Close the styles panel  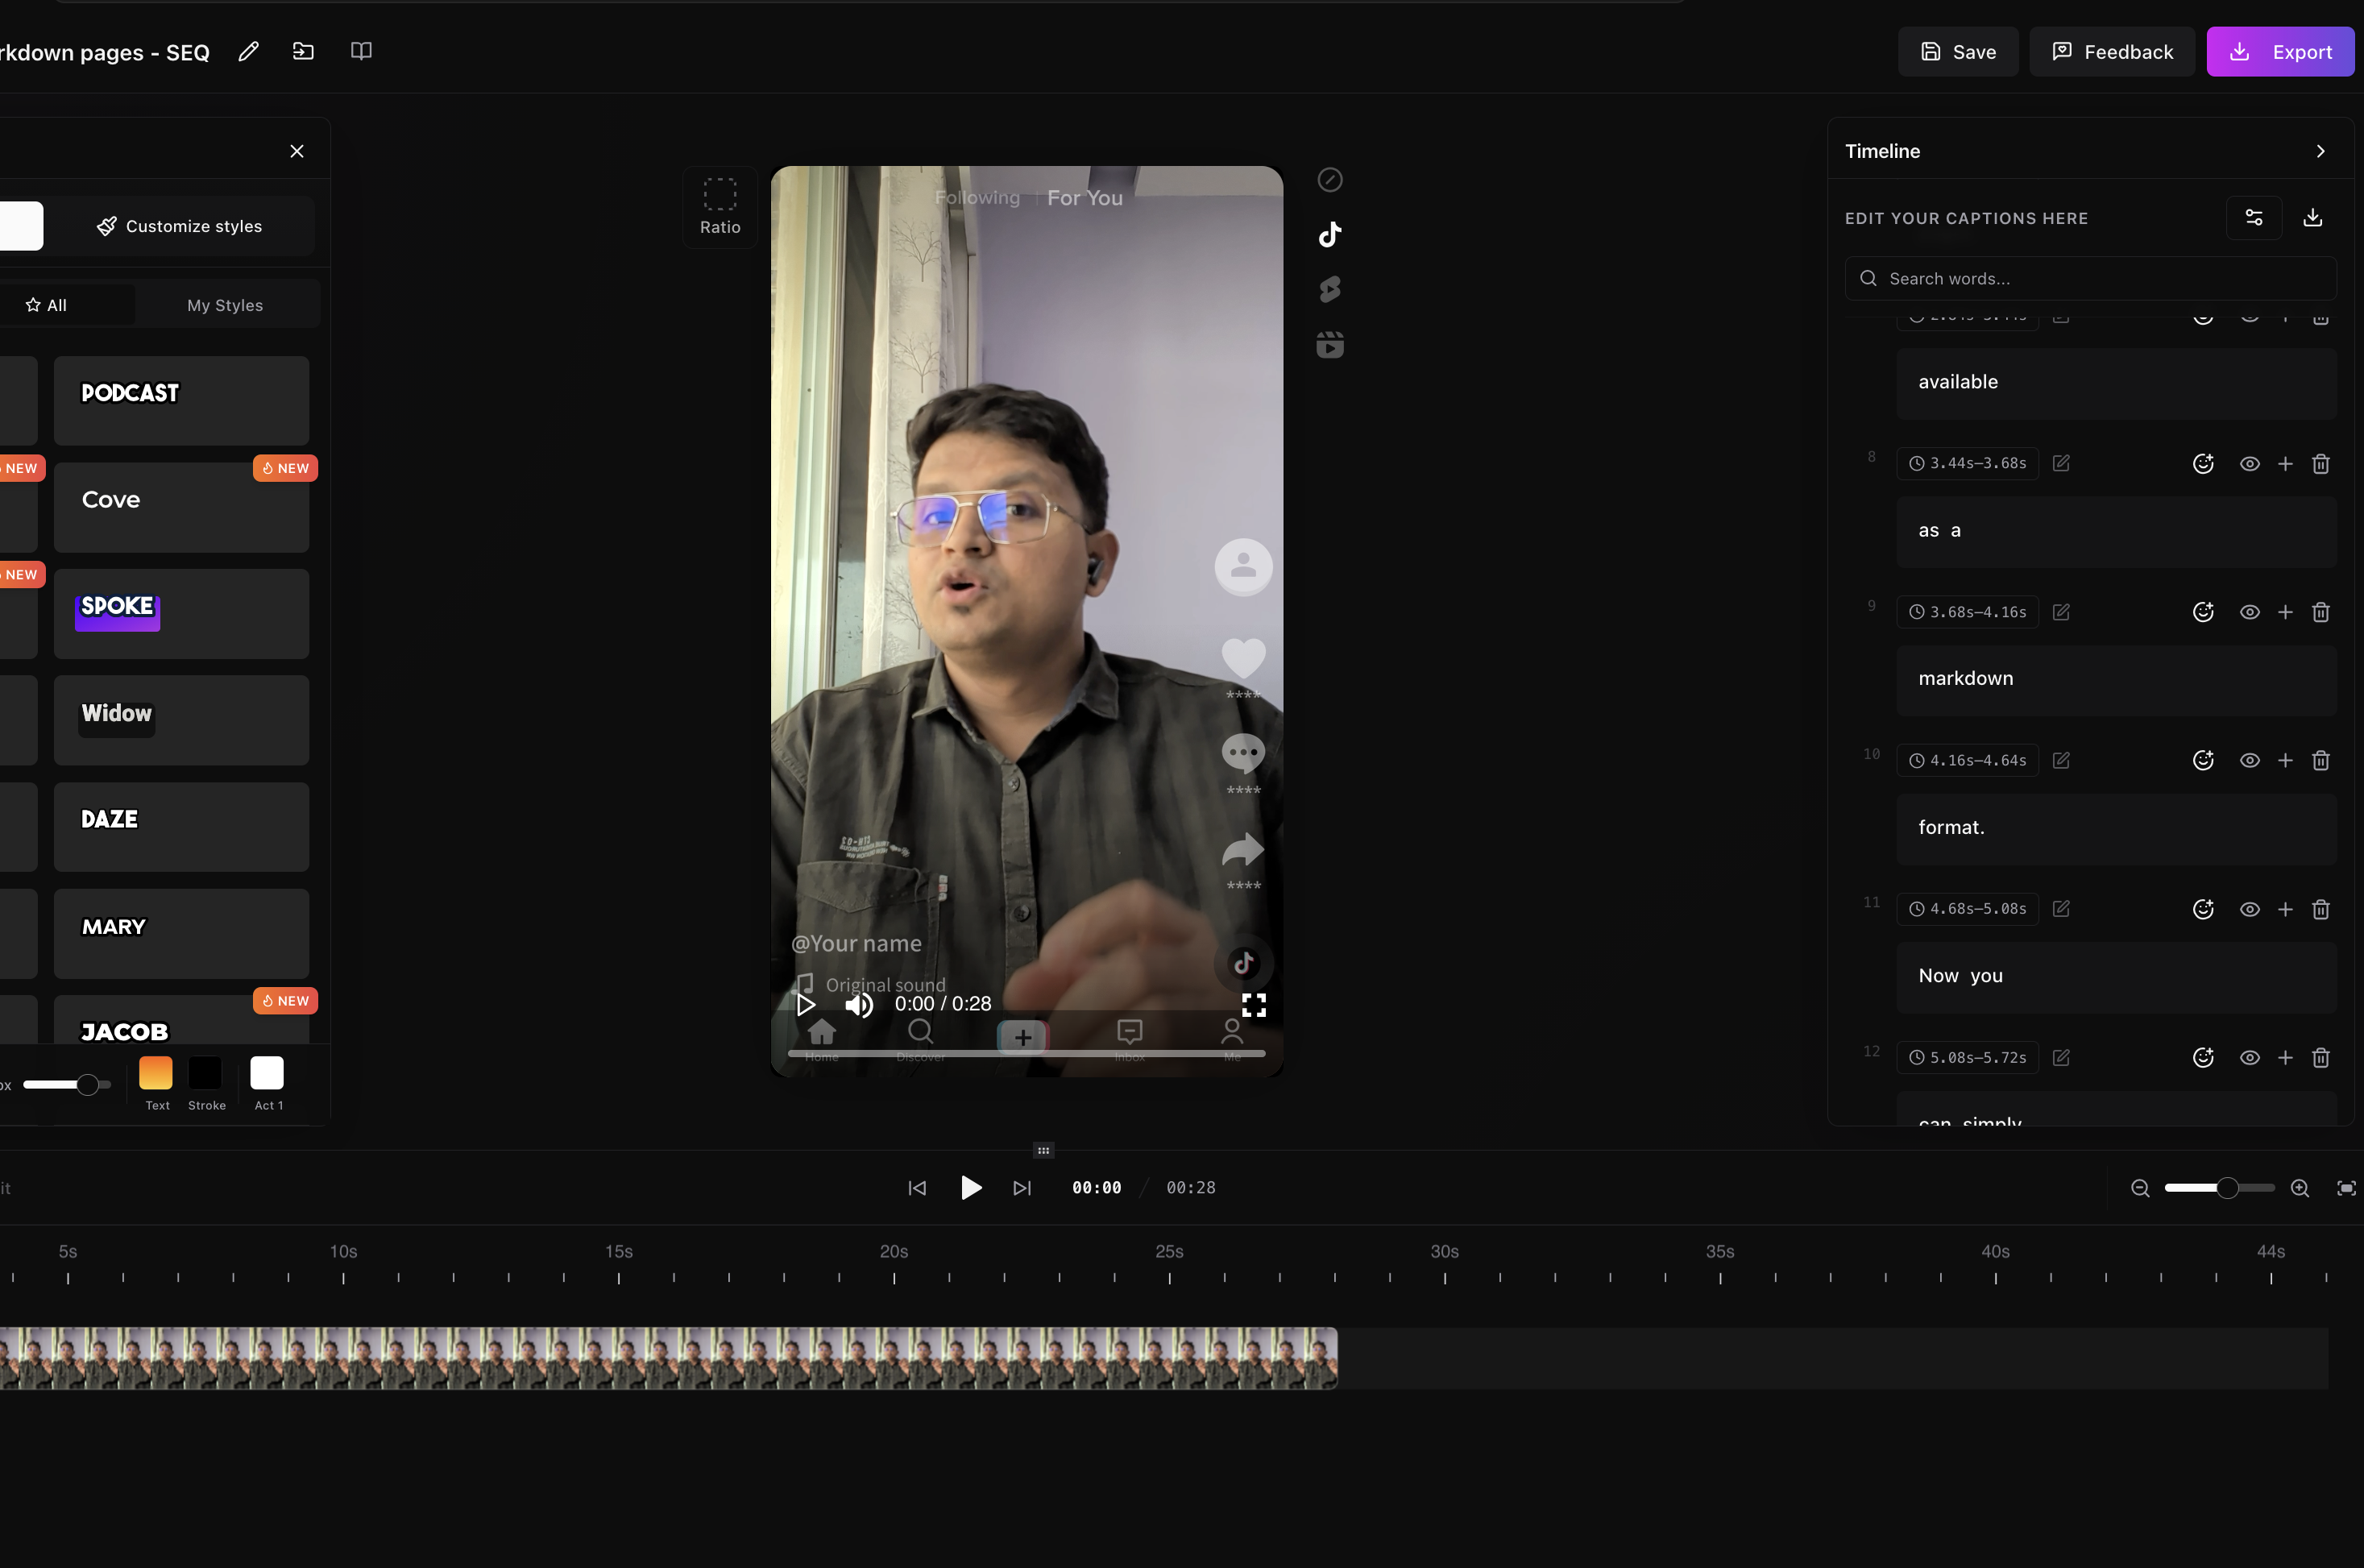pos(297,151)
